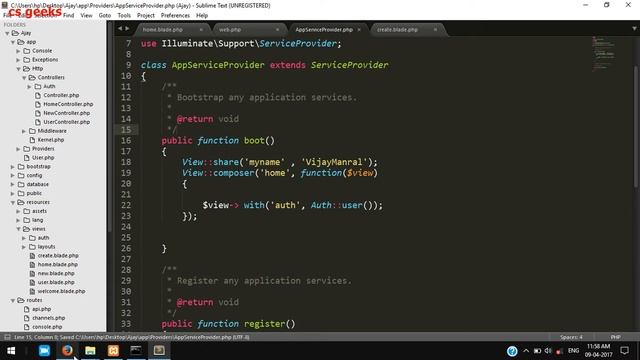
Task: Open File Explorer from the taskbar
Action: pos(90,350)
